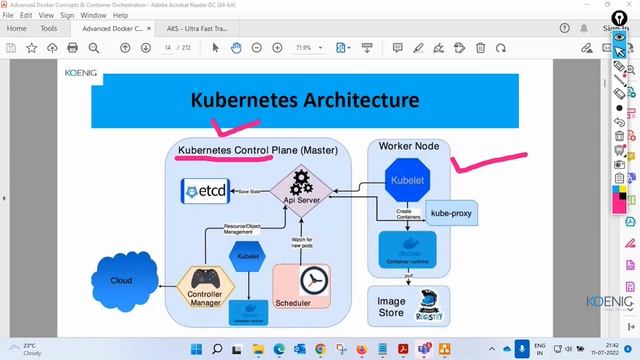Screen dimensions: 640x360
Task: Open the clipboard icon in annotation bar
Action: [619, 178]
